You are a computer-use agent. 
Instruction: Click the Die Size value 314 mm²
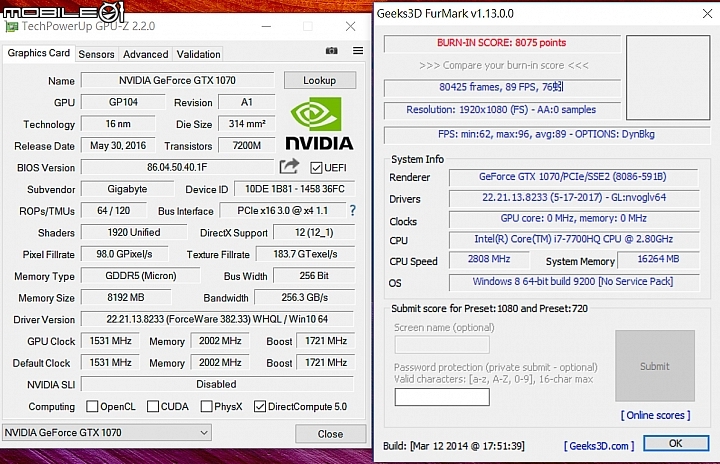click(247, 124)
